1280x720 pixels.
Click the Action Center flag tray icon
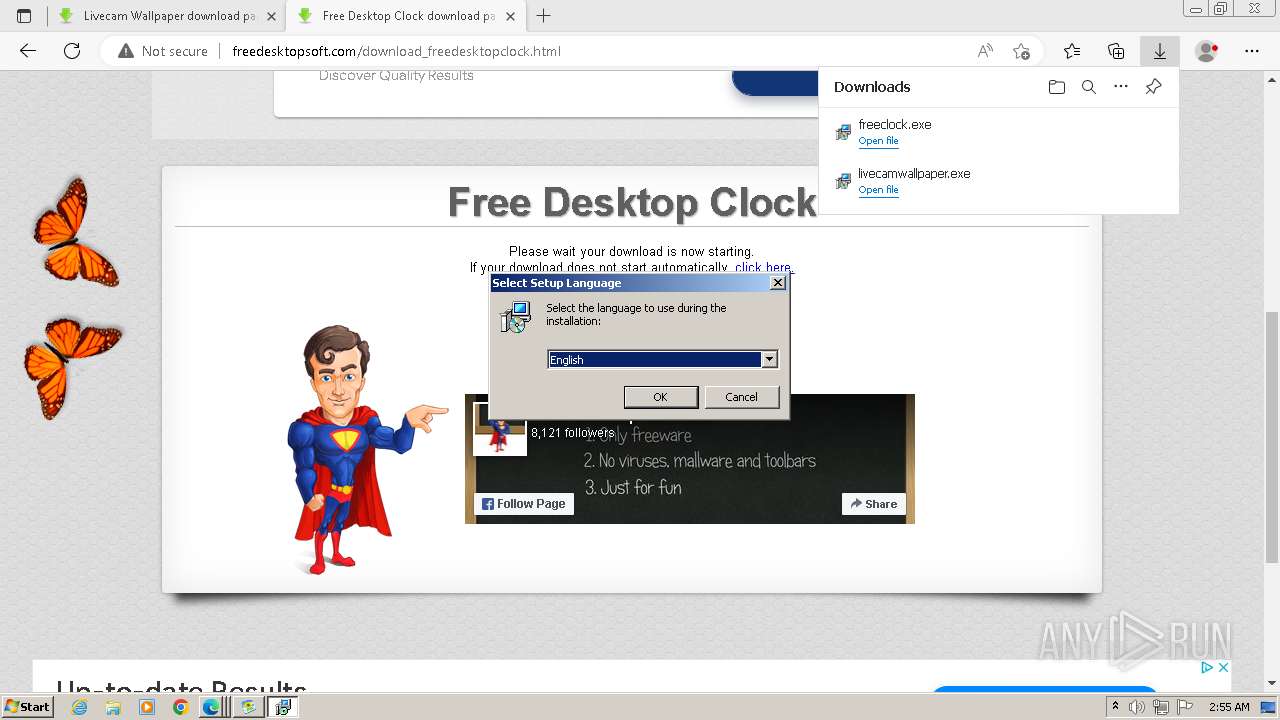click(1185, 707)
